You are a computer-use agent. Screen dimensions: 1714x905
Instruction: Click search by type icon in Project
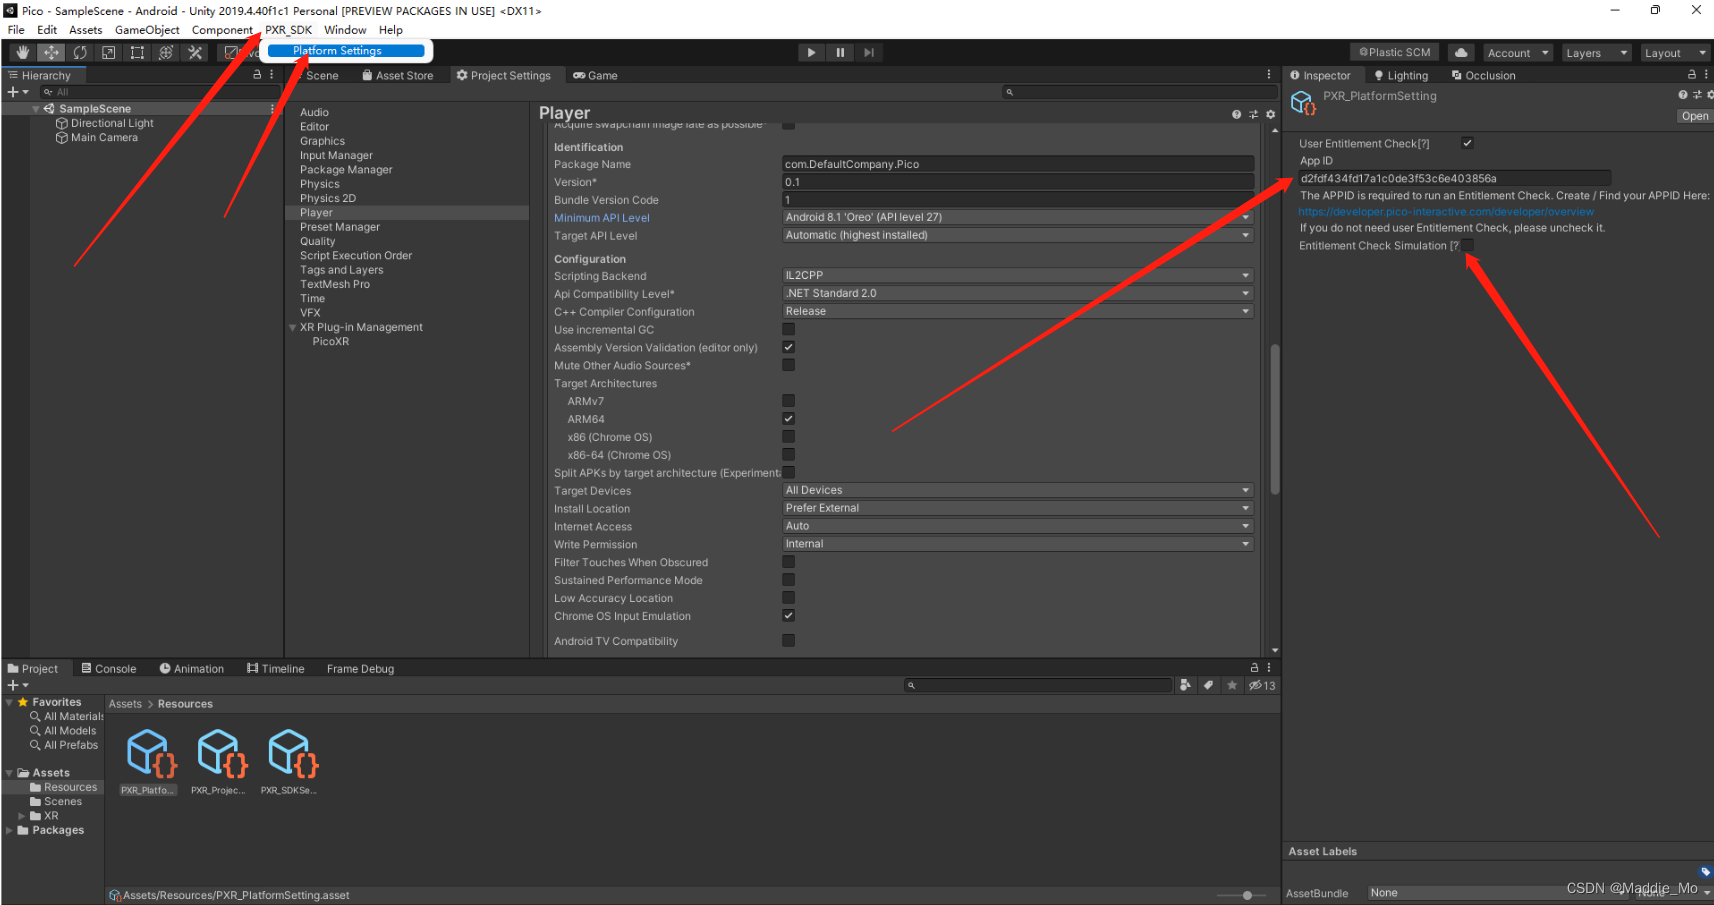[1185, 685]
